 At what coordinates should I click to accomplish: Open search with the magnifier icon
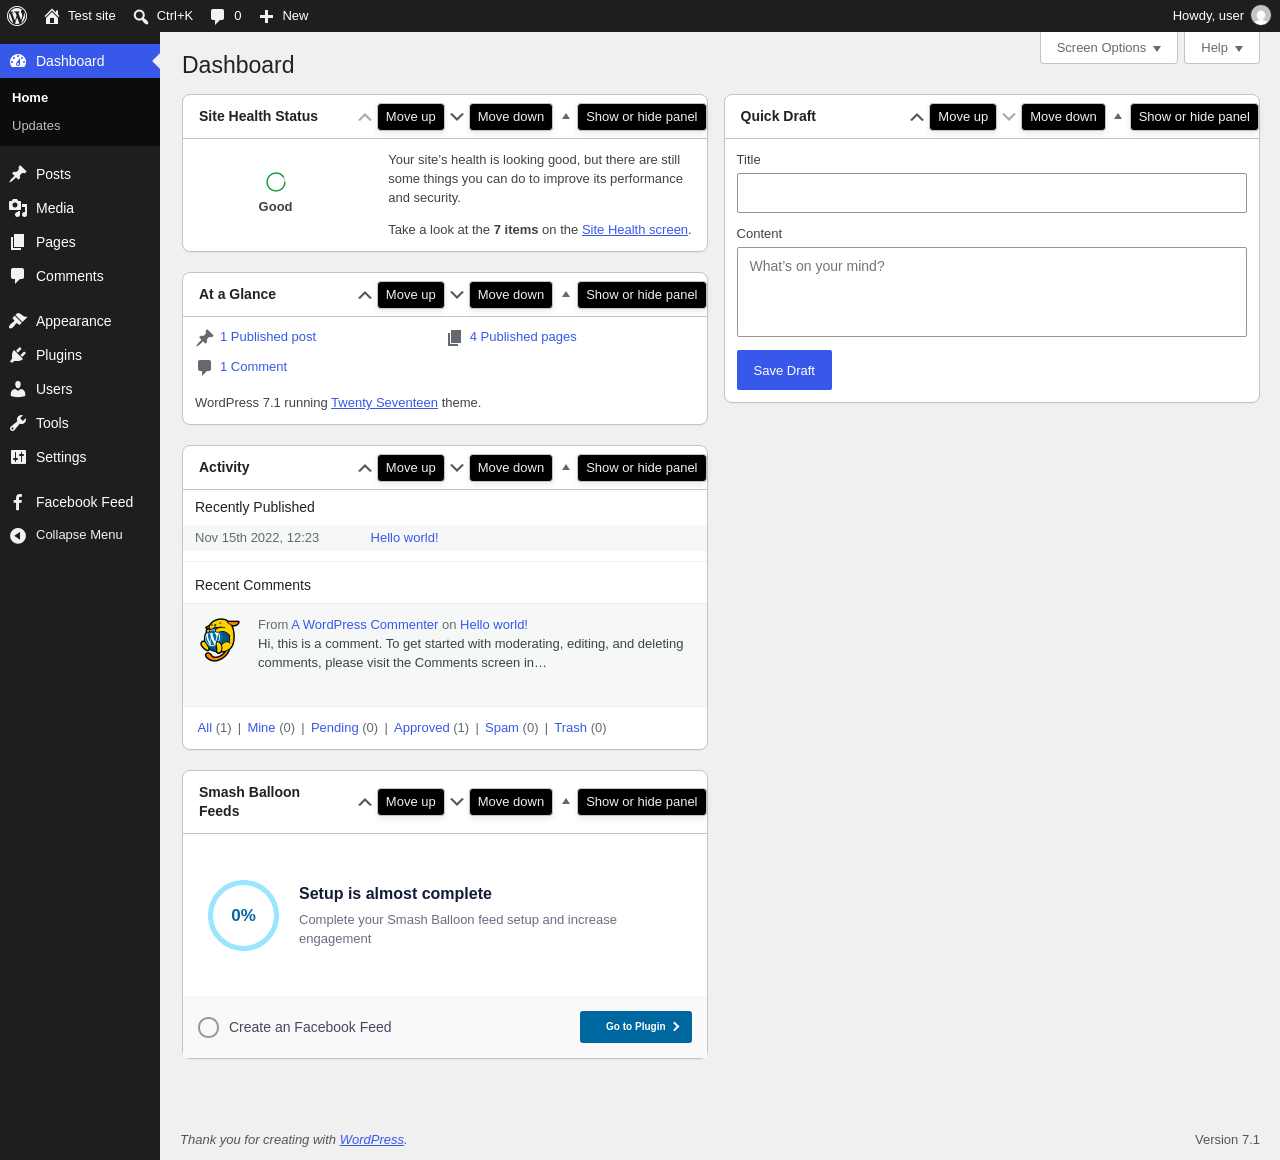[141, 16]
